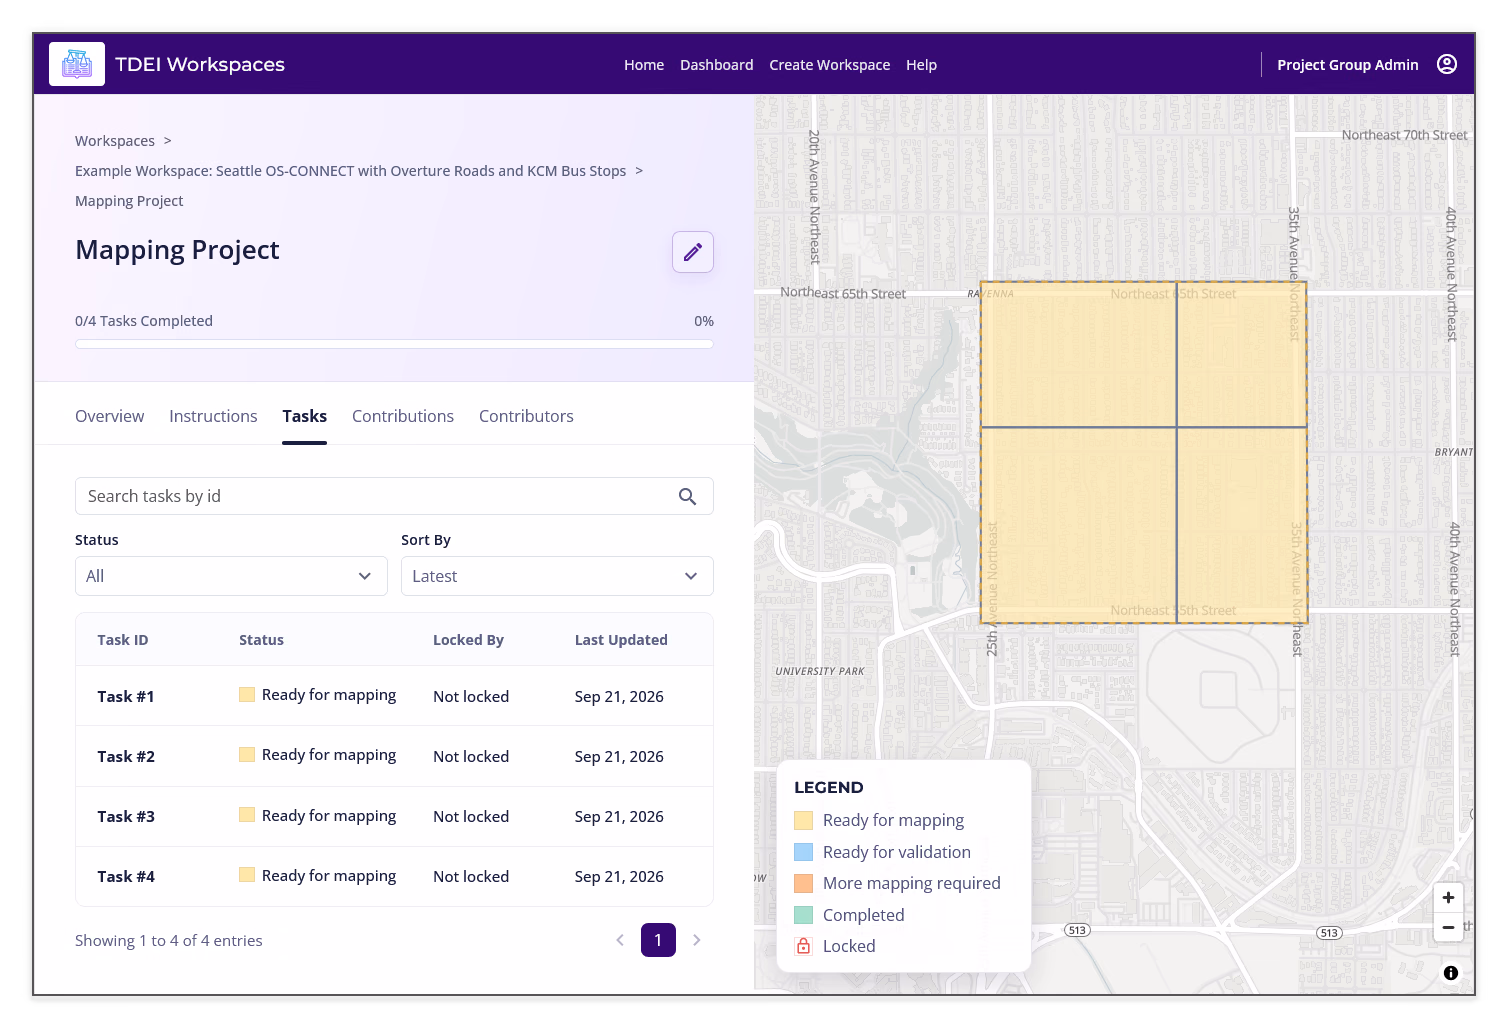The image size is (1508, 1028).
Task: Go to previous page of tasks
Action: coord(620,940)
